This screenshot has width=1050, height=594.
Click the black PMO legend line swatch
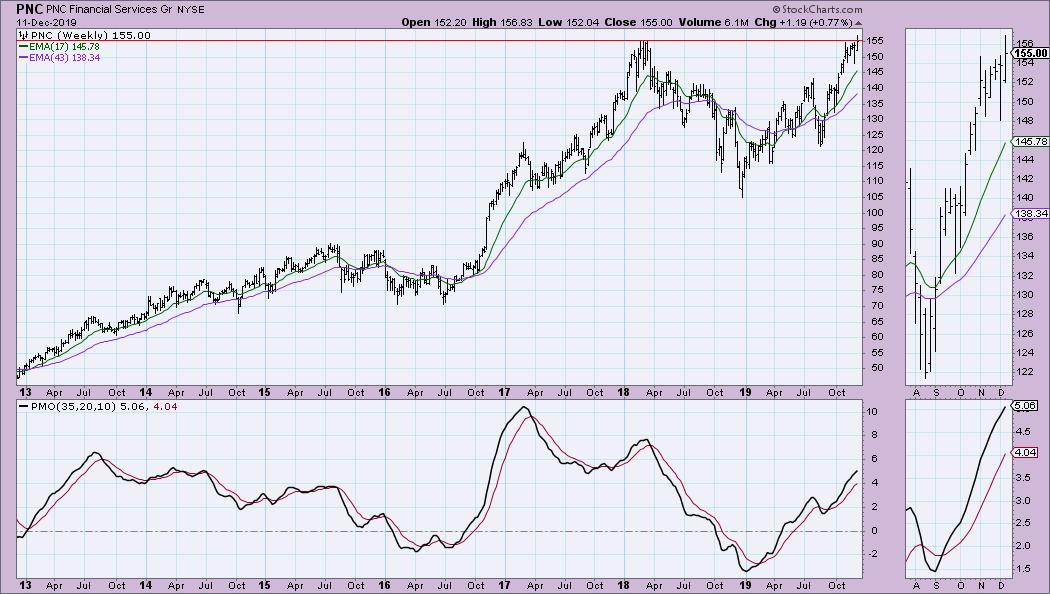[24, 406]
